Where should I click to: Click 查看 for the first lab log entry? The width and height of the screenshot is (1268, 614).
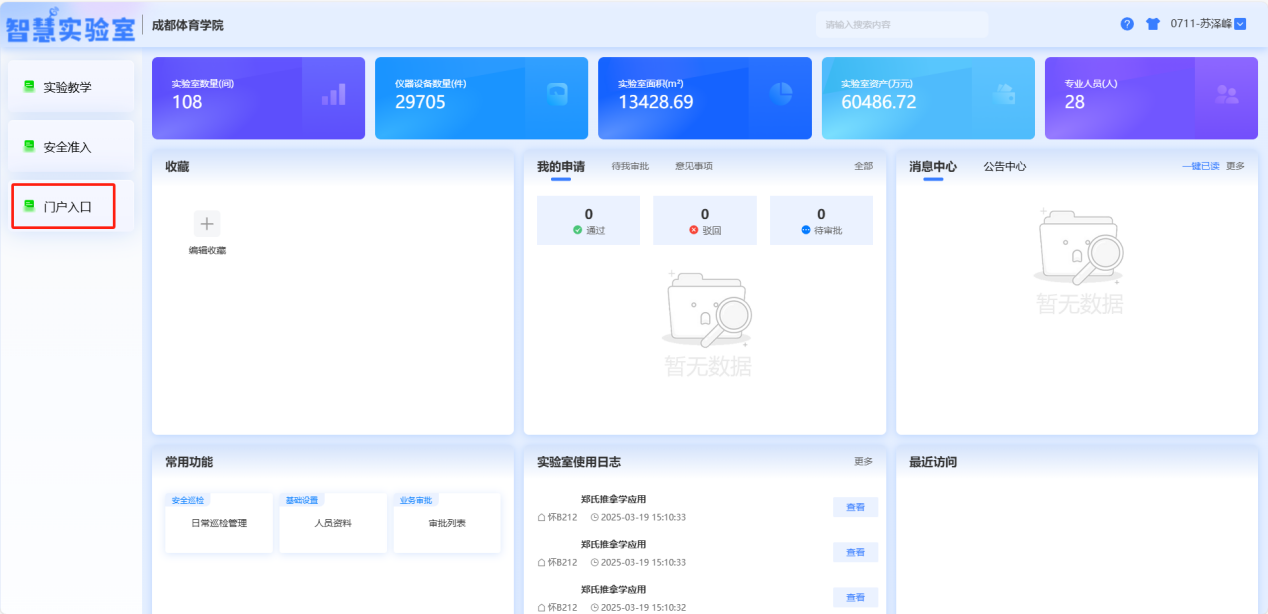[x=855, y=507]
